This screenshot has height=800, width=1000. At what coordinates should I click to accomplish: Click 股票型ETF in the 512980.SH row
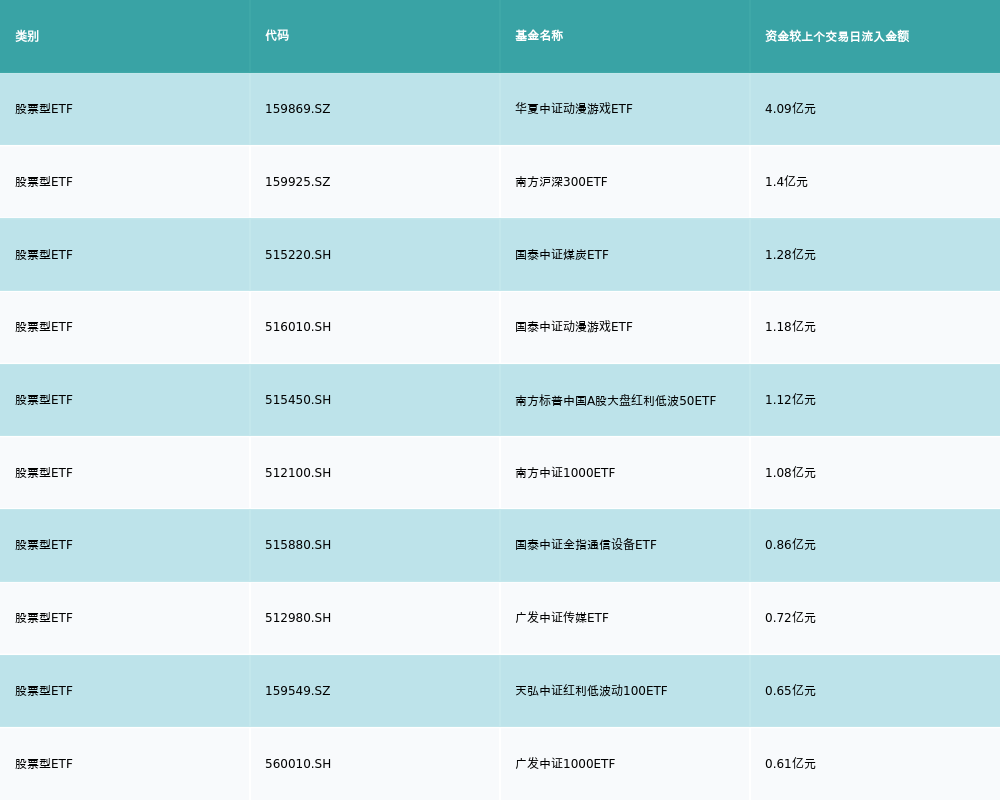pyautogui.click(x=44, y=618)
